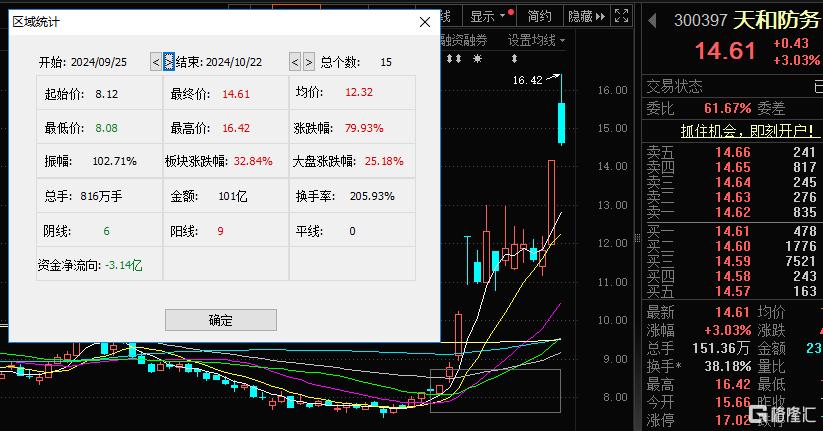The height and width of the screenshot is (431, 823).
Task: Click the 大盘涨跌幅 value 25.18%
Action: (384, 161)
